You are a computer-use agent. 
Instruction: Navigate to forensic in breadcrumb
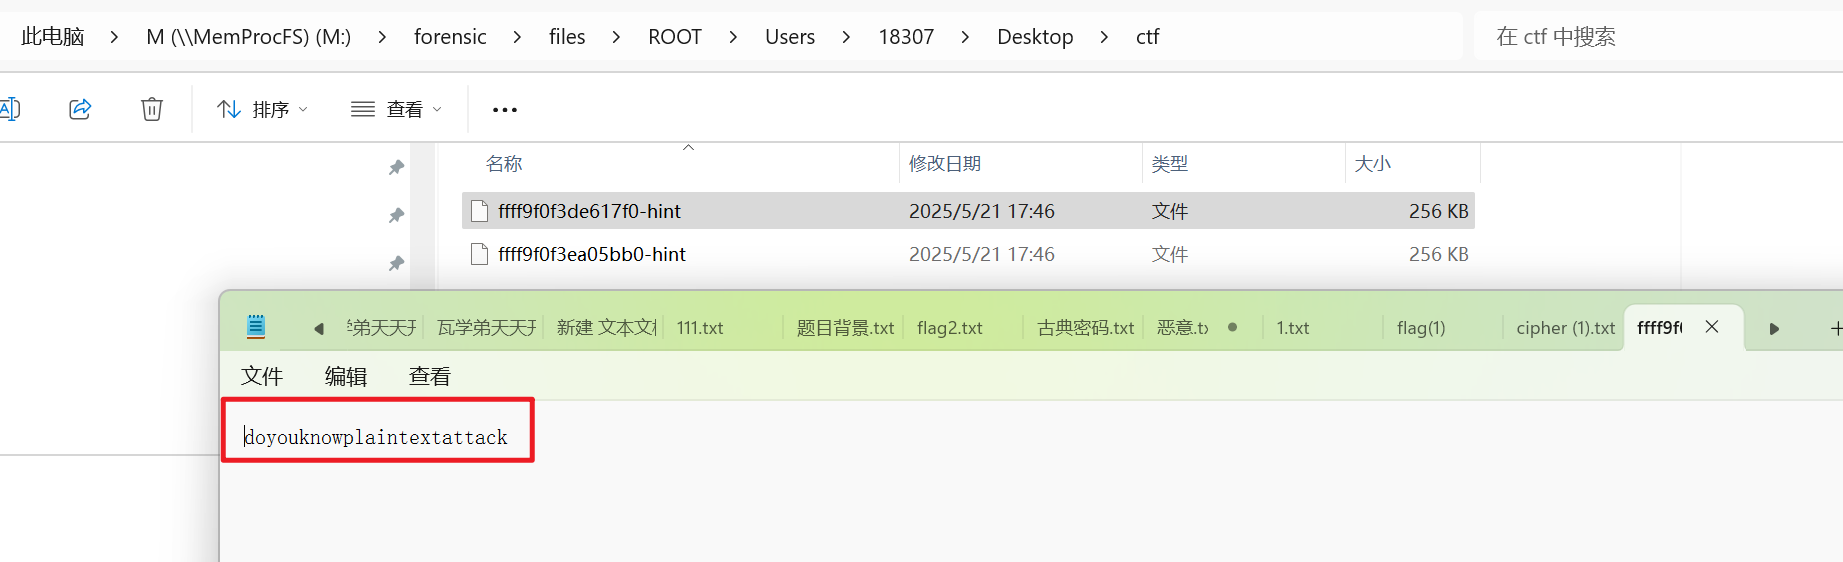click(x=450, y=37)
